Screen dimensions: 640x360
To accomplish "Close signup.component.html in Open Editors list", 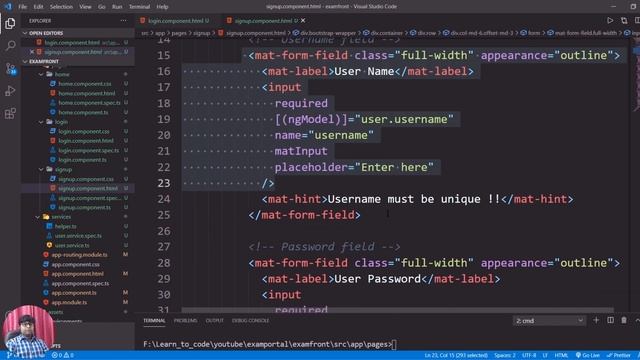I will coord(32,52).
